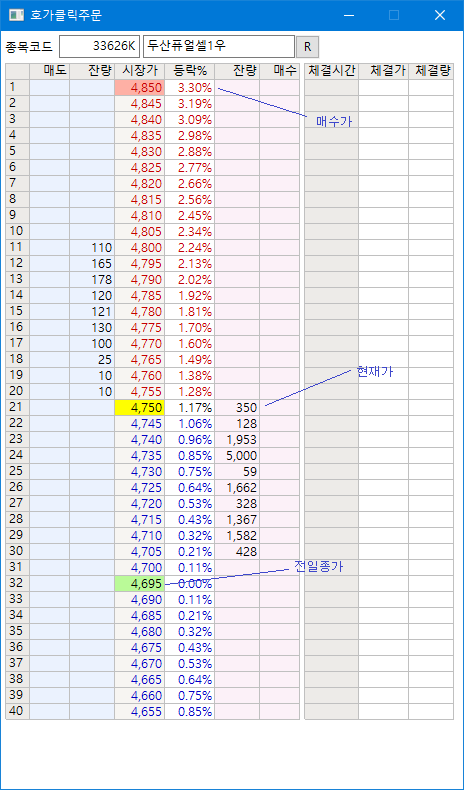Viewport: 464px width, 790px height.
Task: Focus the 종목코드 input field showing 33626K
Action: click(x=99, y=47)
